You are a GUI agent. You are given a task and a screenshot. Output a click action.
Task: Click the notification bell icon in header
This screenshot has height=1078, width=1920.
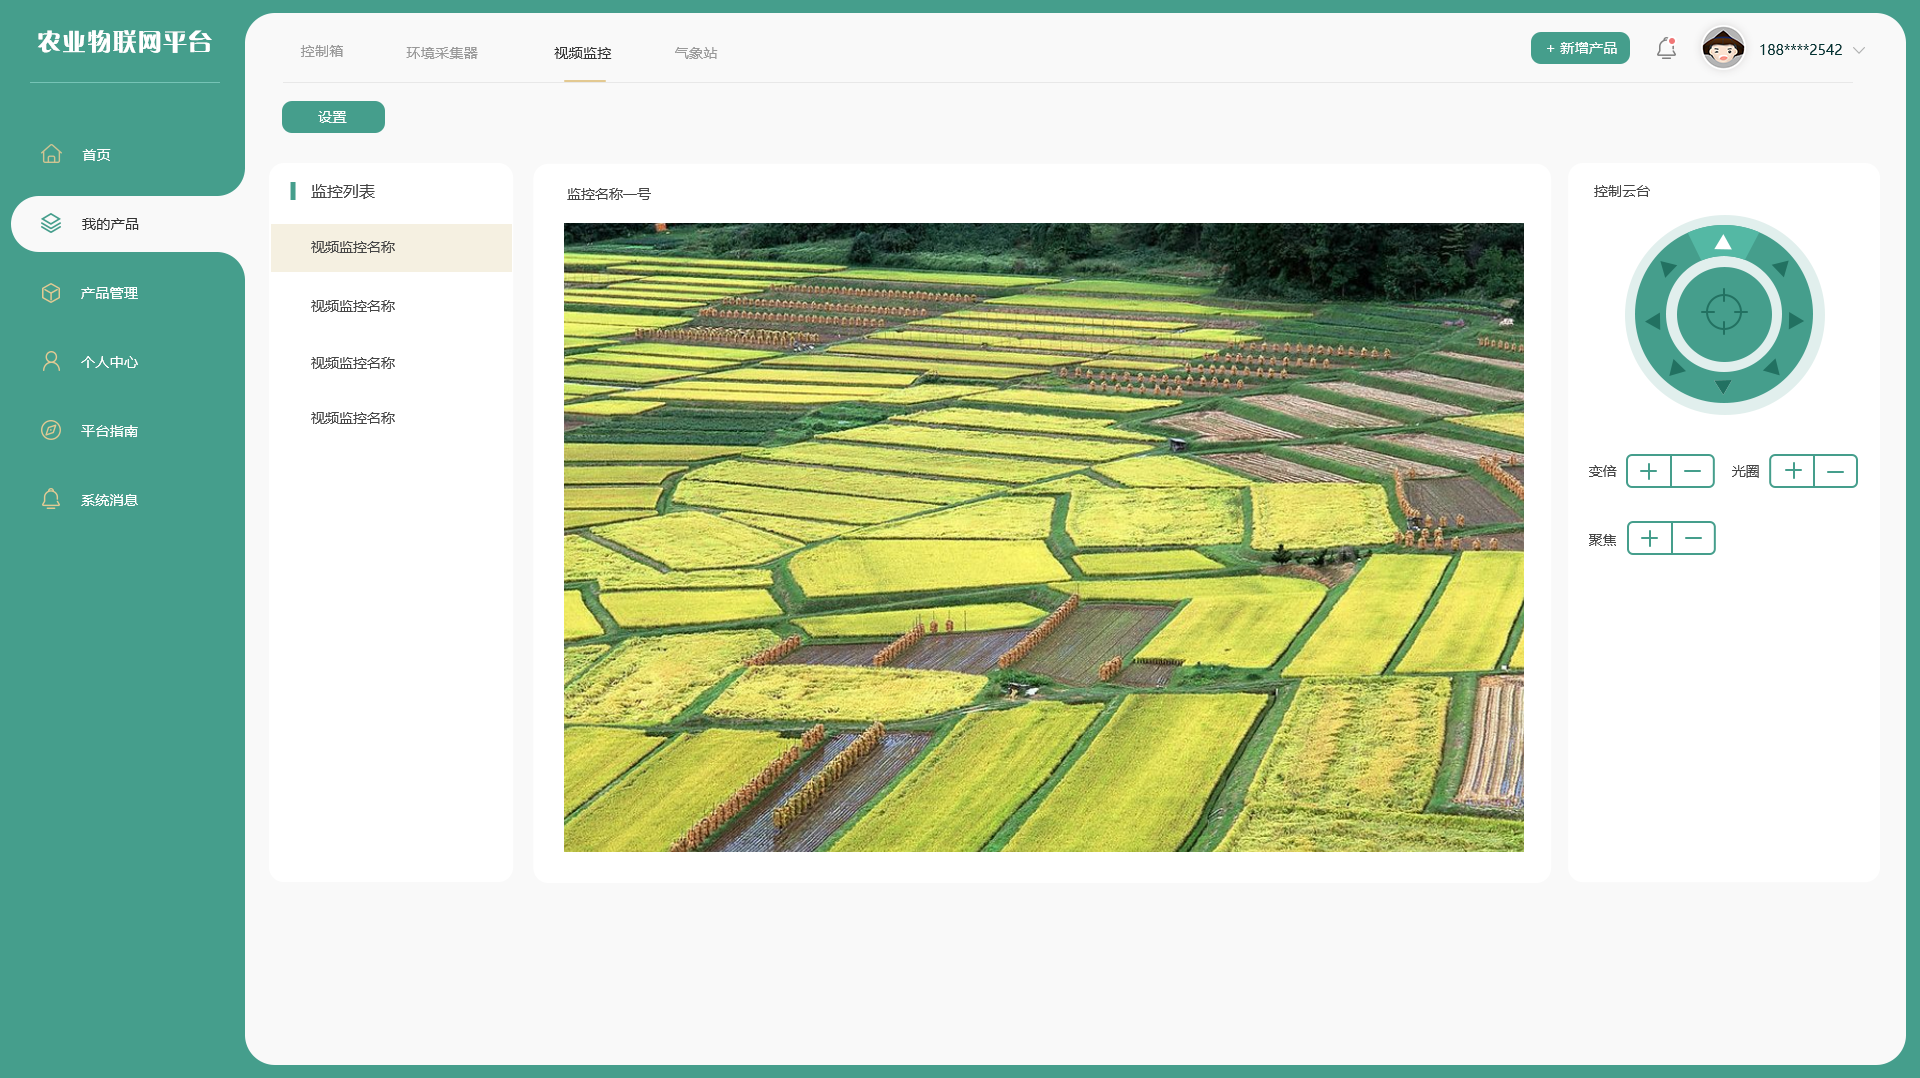tap(1665, 49)
